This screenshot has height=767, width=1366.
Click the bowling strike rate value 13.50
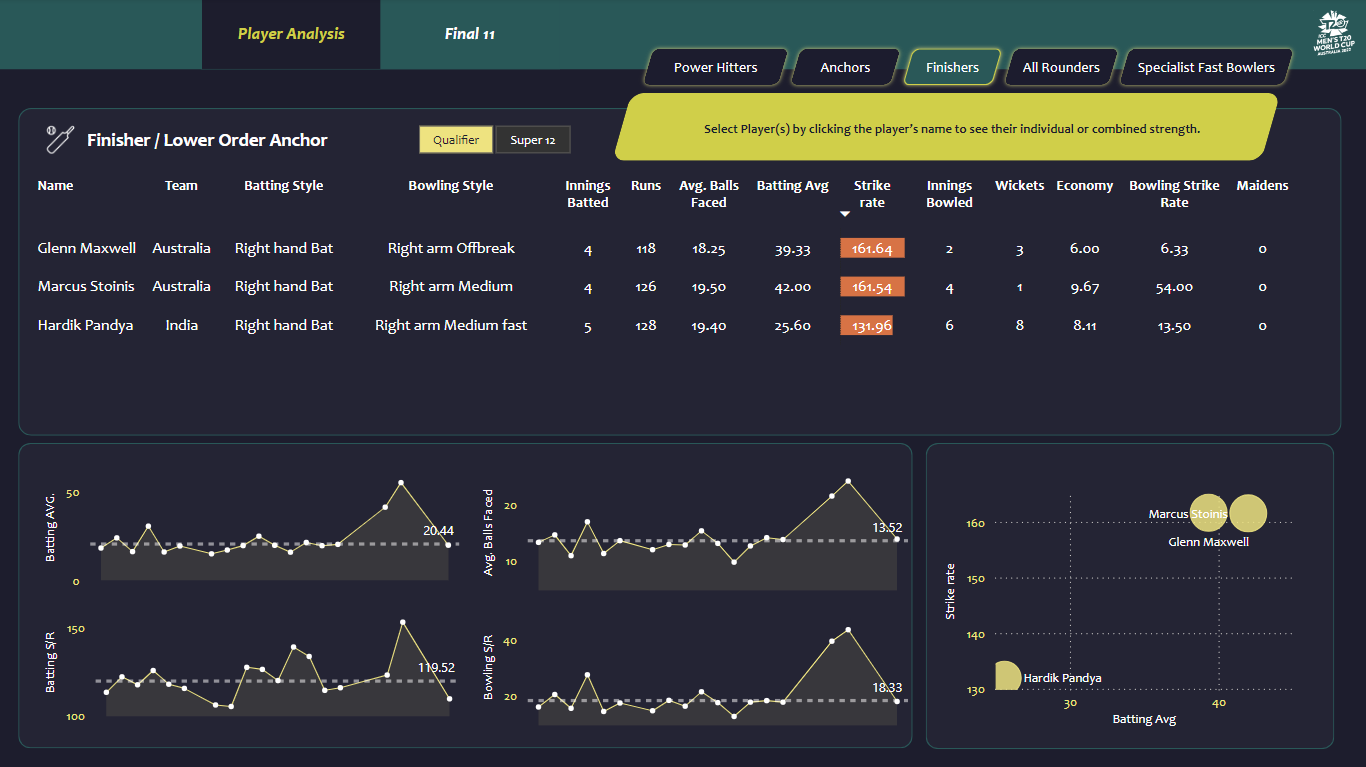click(x=1174, y=326)
